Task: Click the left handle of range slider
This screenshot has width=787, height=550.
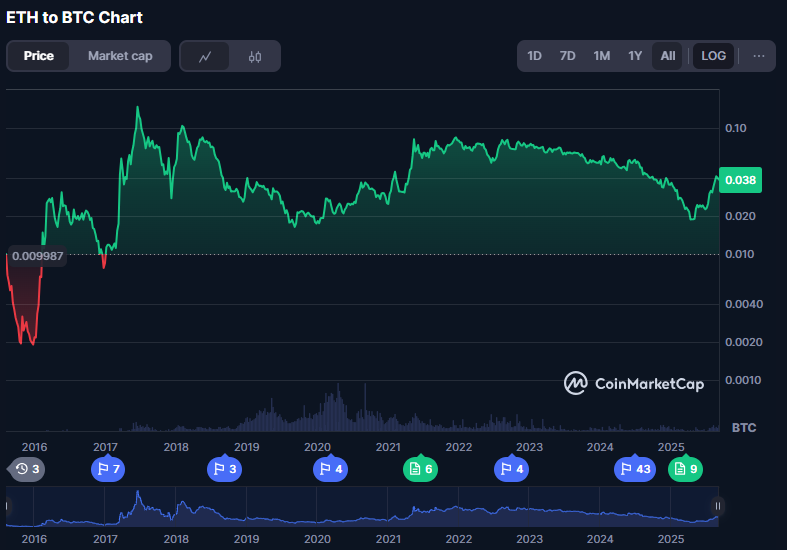Action: pos(10,507)
